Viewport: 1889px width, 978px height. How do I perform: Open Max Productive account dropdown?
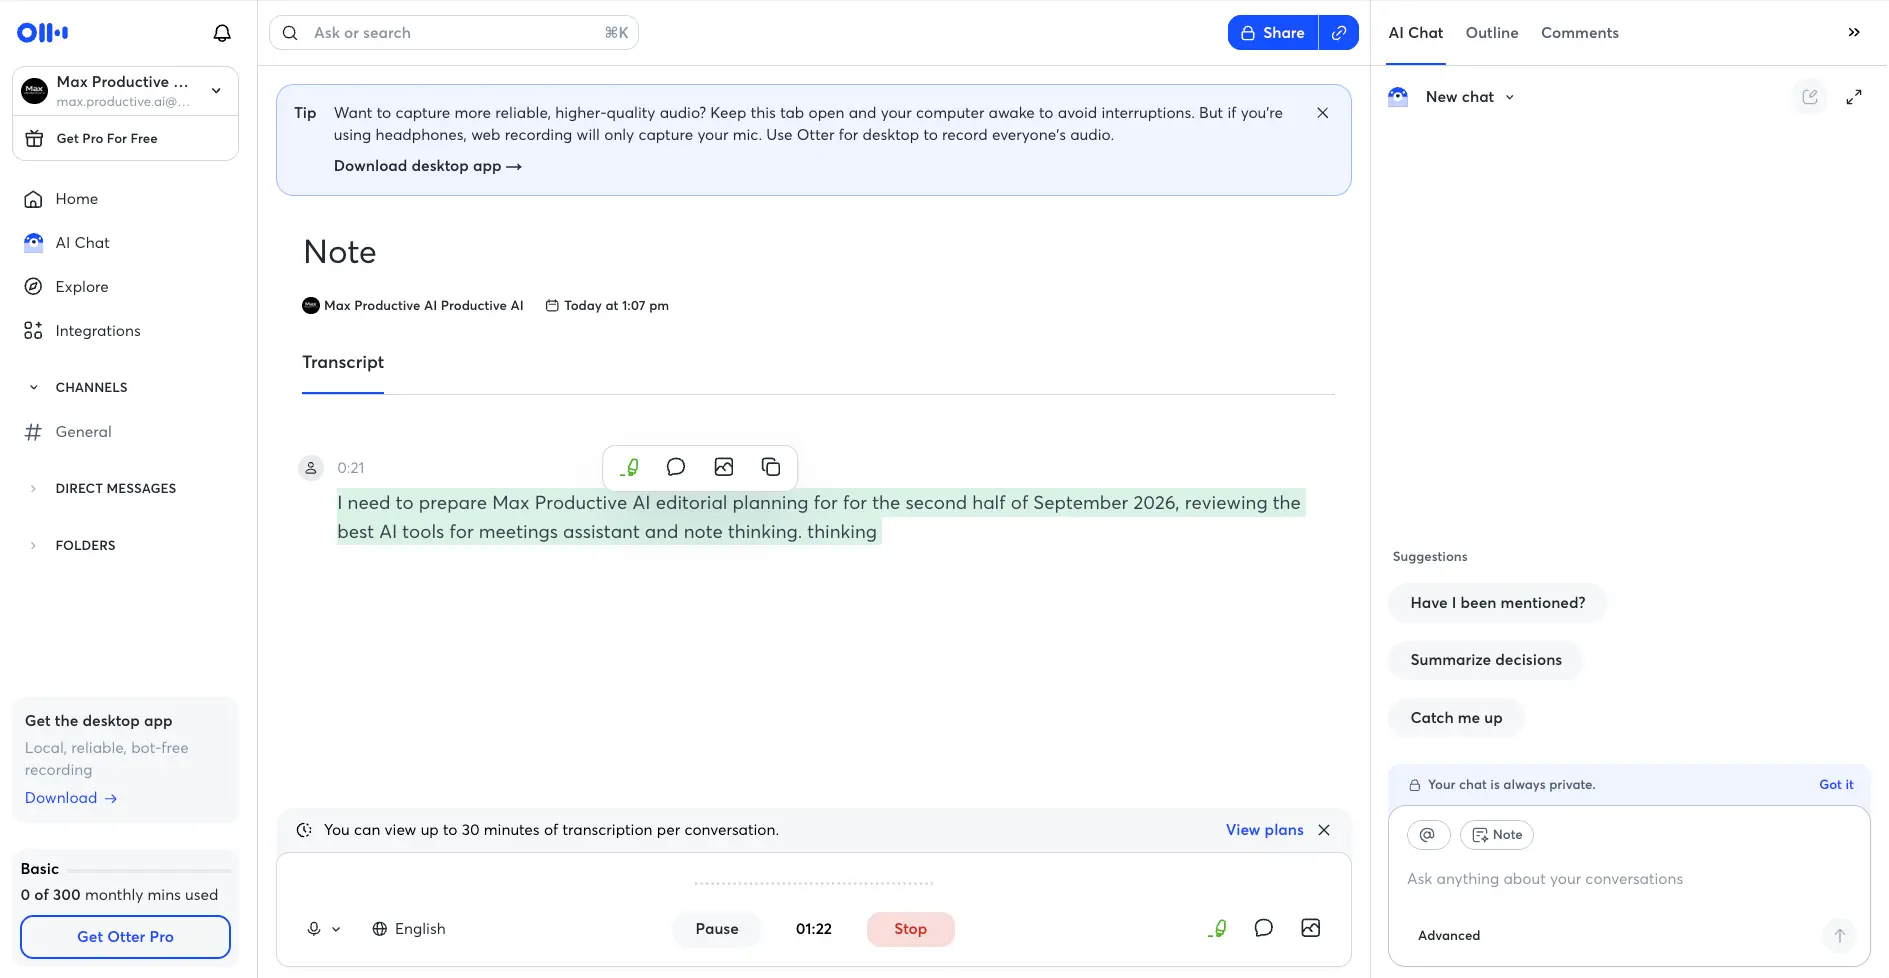125,91
